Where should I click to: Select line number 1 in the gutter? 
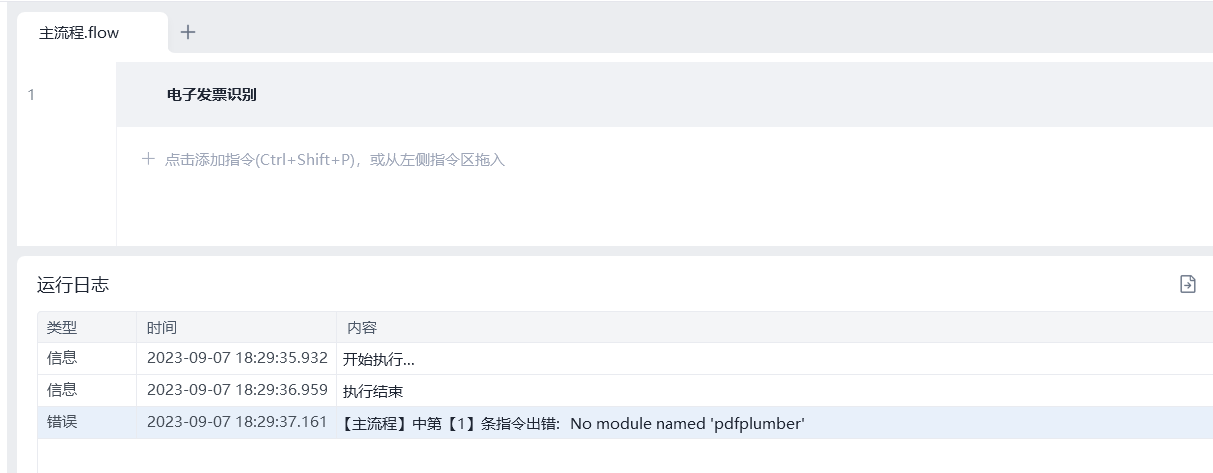31,95
